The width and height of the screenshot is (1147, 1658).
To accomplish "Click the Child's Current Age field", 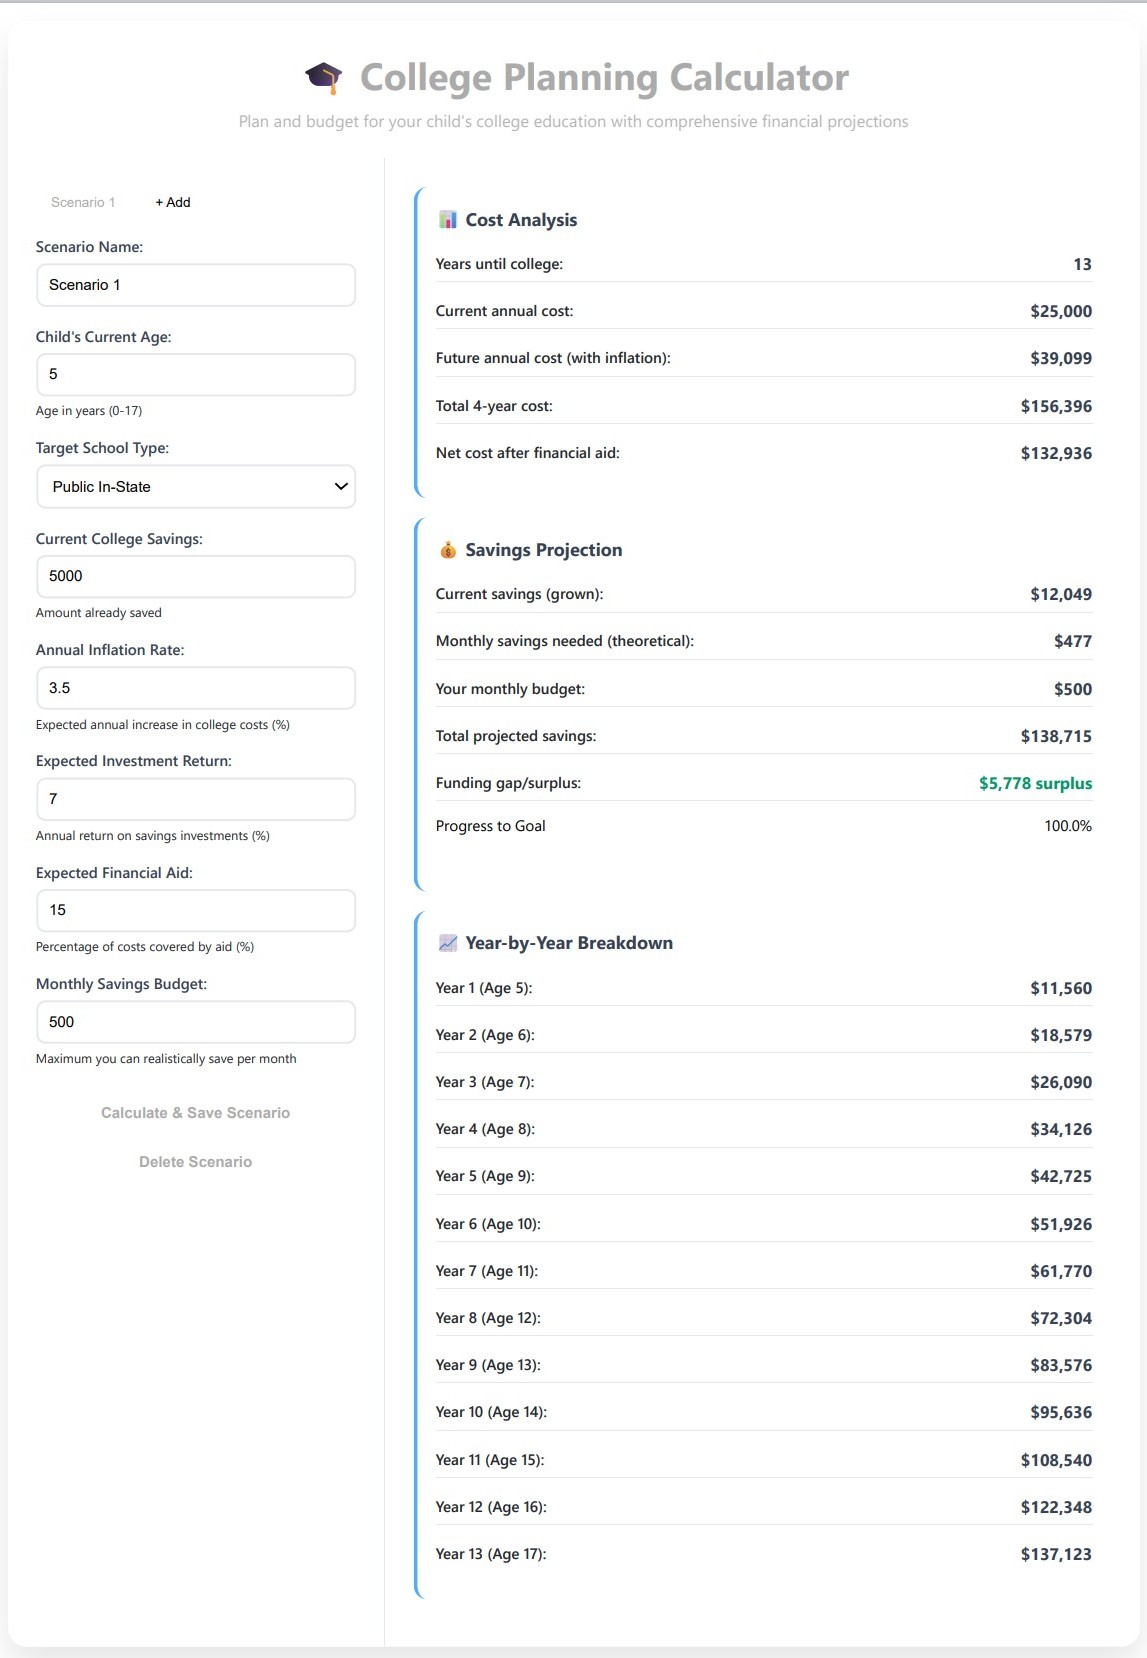I will [x=196, y=374].
